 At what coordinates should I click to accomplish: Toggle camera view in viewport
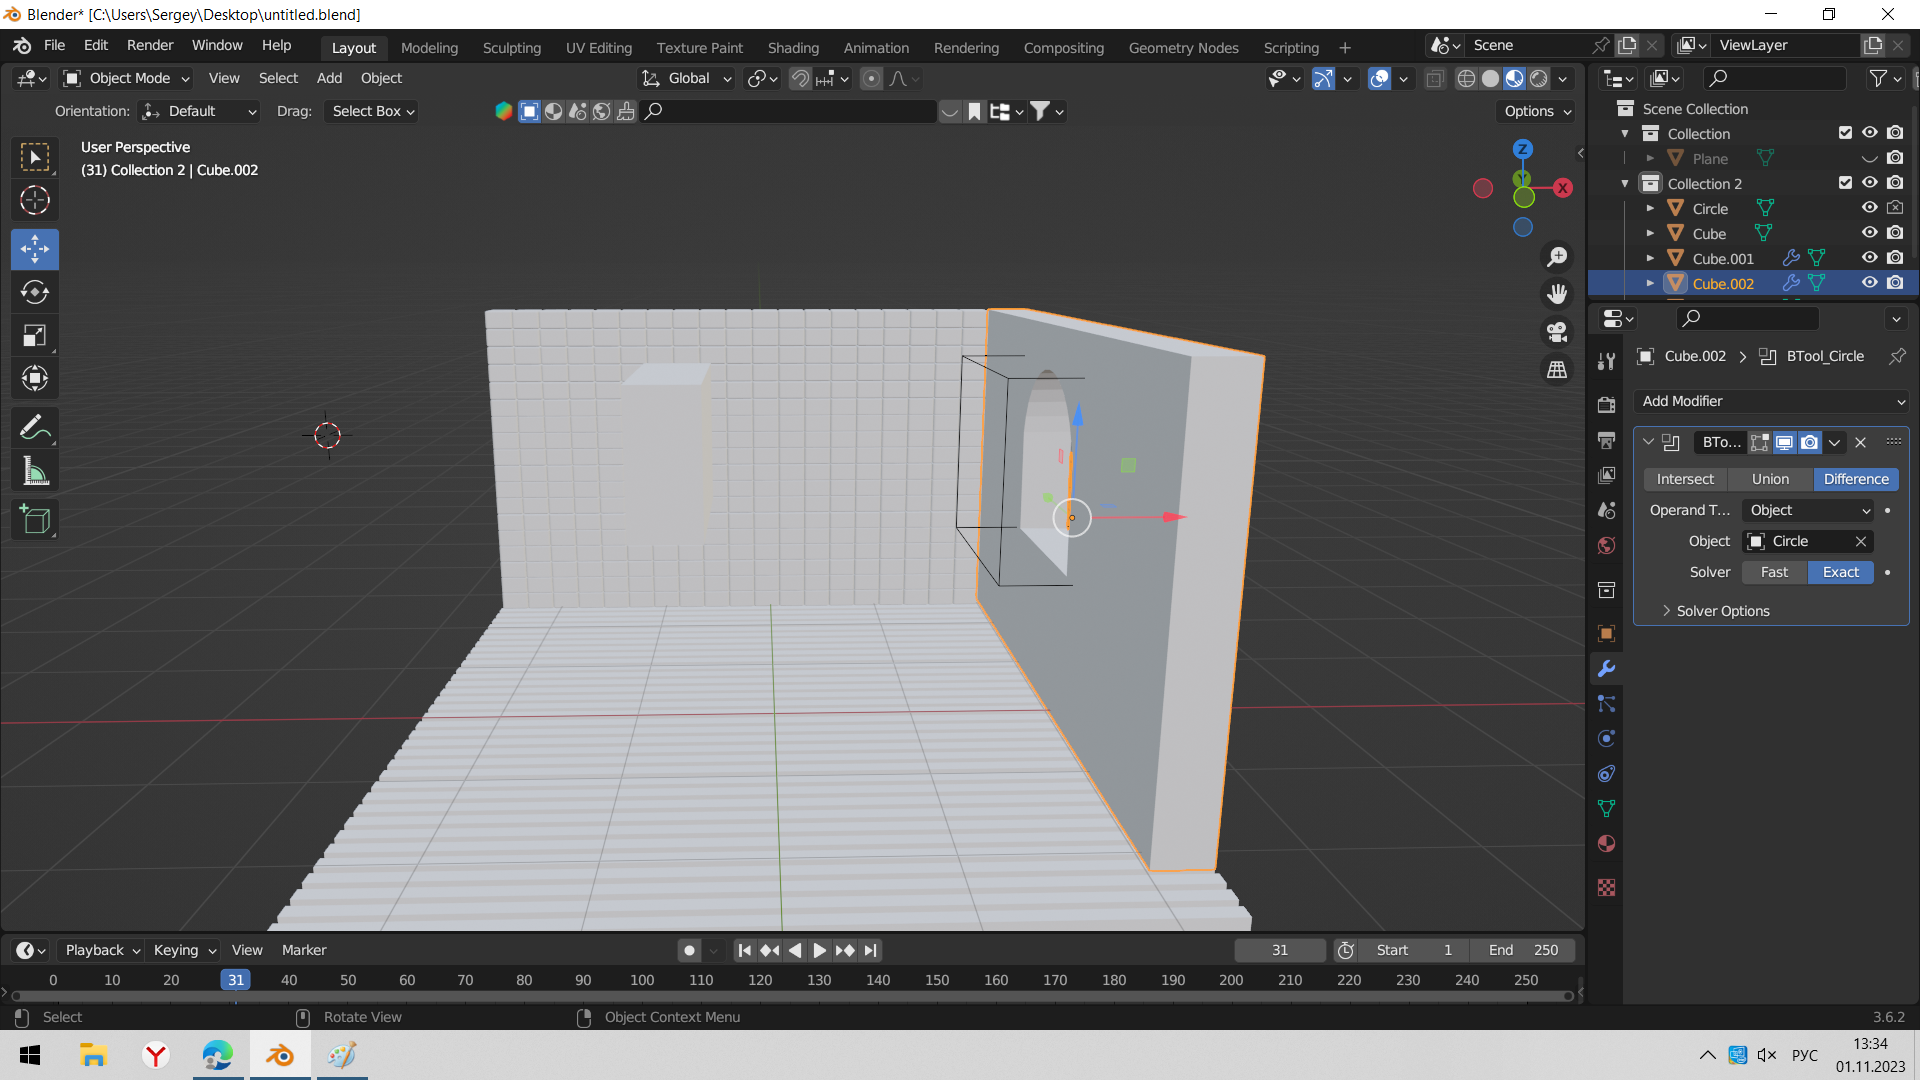click(1557, 332)
